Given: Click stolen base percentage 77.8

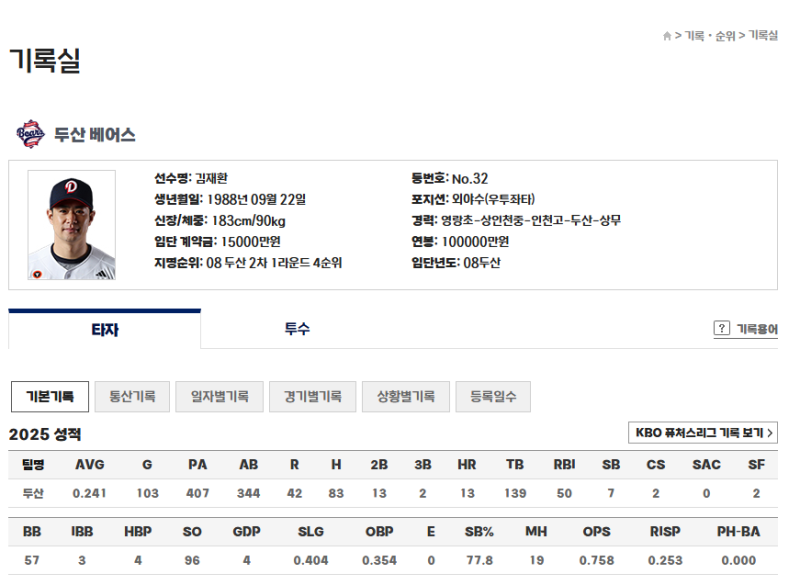Looking at the screenshot, I should click(479, 560).
